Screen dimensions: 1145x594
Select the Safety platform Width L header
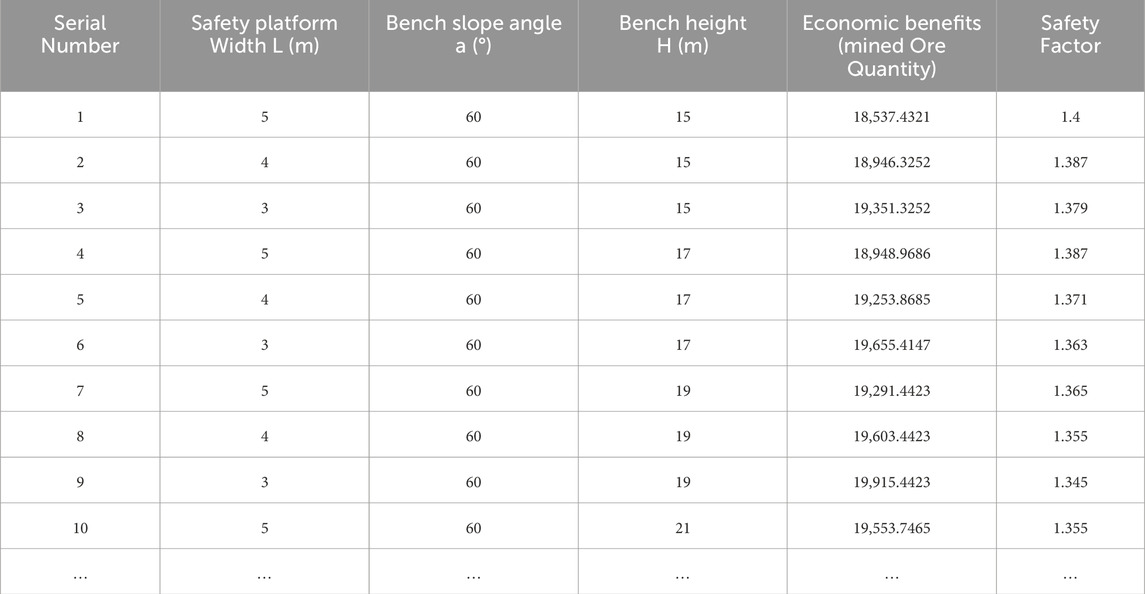(264, 34)
